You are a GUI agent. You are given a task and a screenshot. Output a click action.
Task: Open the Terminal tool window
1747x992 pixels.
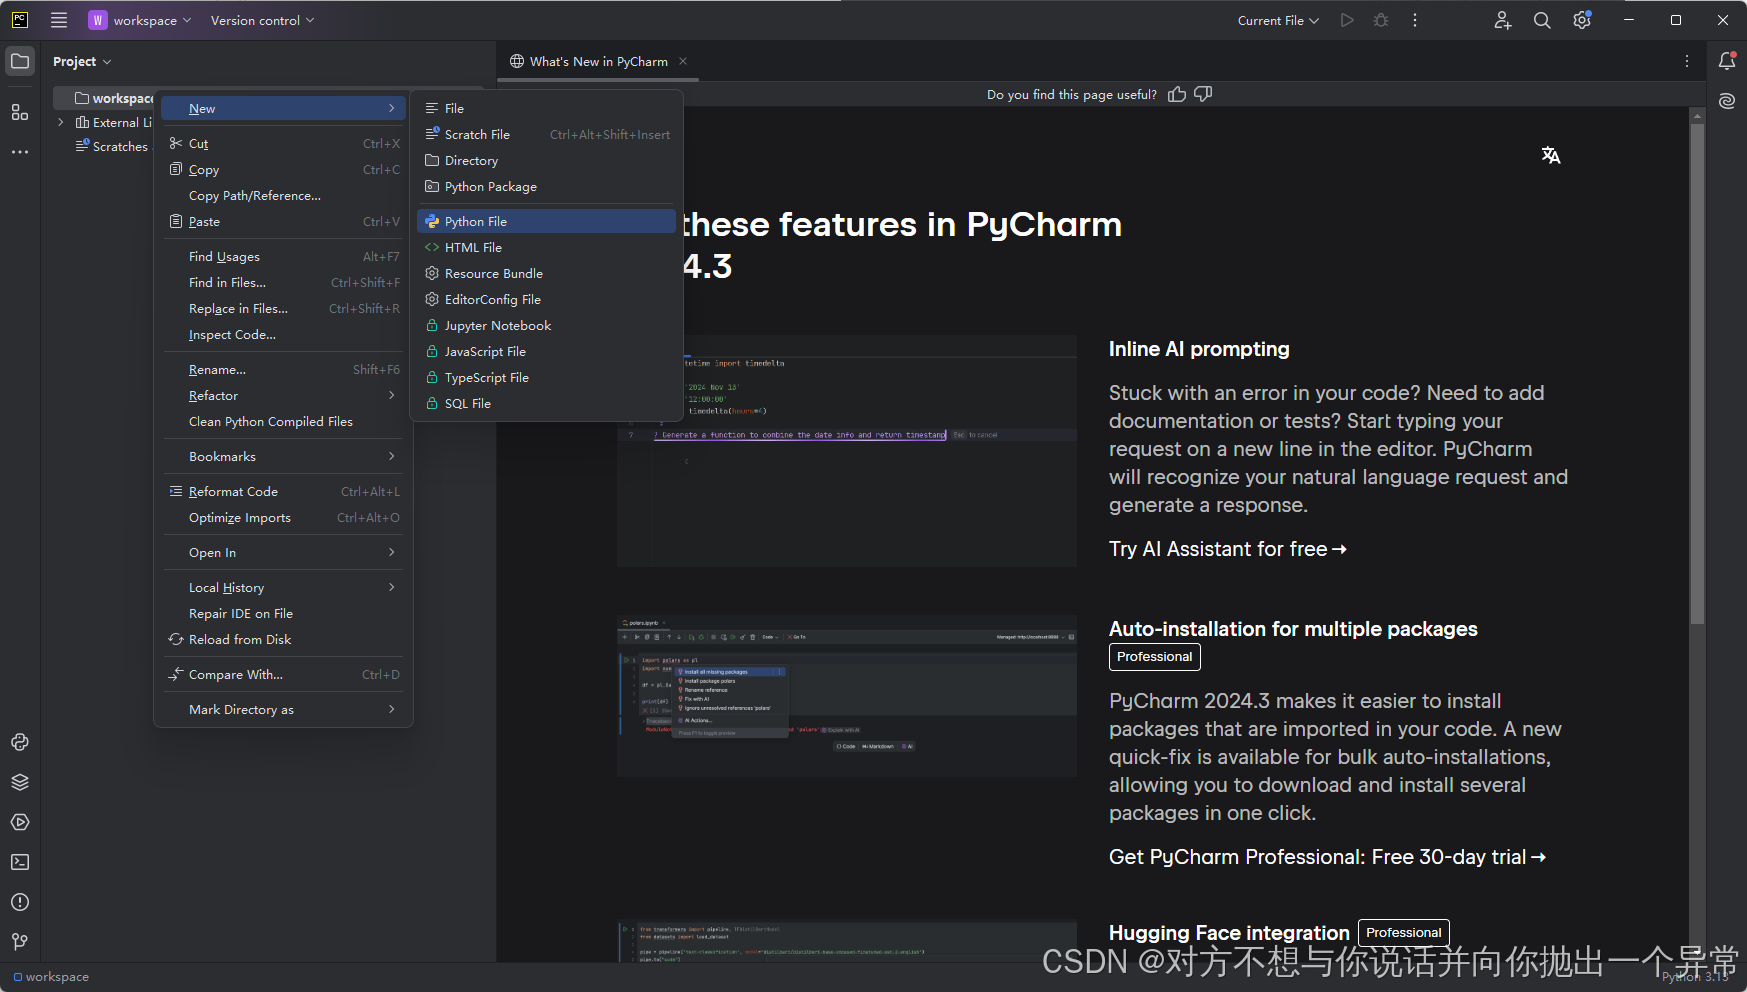20,862
